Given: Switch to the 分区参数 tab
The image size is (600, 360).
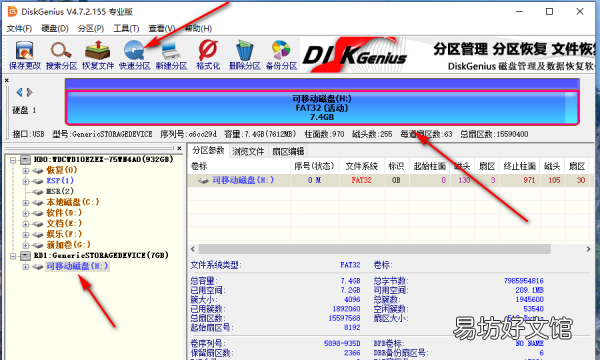Looking at the screenshot, I should point(208,150).
